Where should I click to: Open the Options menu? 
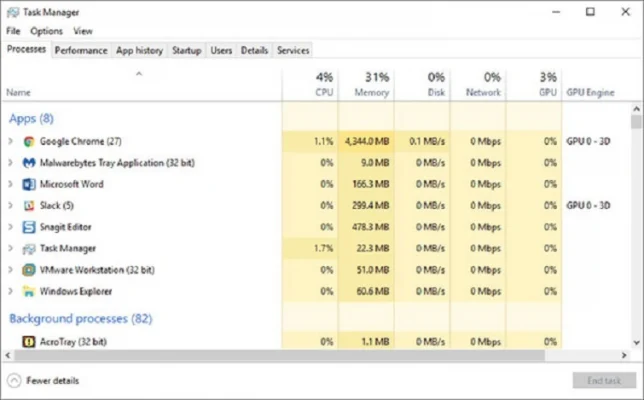(x=46, y=31)
